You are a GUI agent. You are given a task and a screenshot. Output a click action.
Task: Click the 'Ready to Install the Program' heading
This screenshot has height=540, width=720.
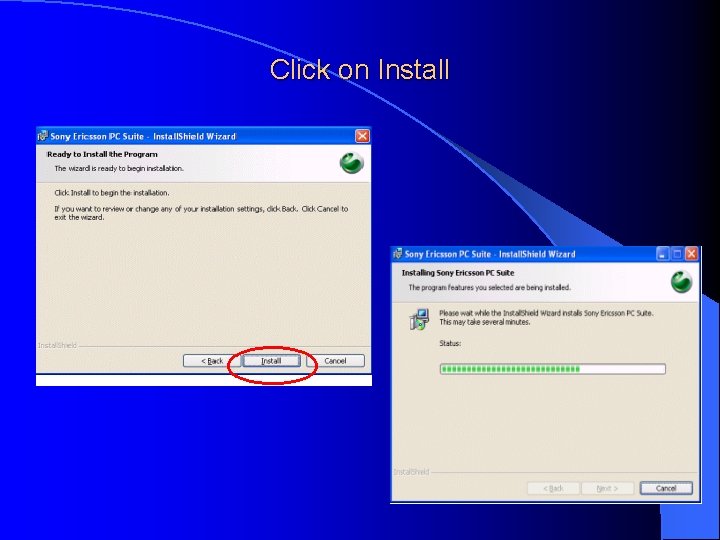pyautogui.click(x=102, y=154)
